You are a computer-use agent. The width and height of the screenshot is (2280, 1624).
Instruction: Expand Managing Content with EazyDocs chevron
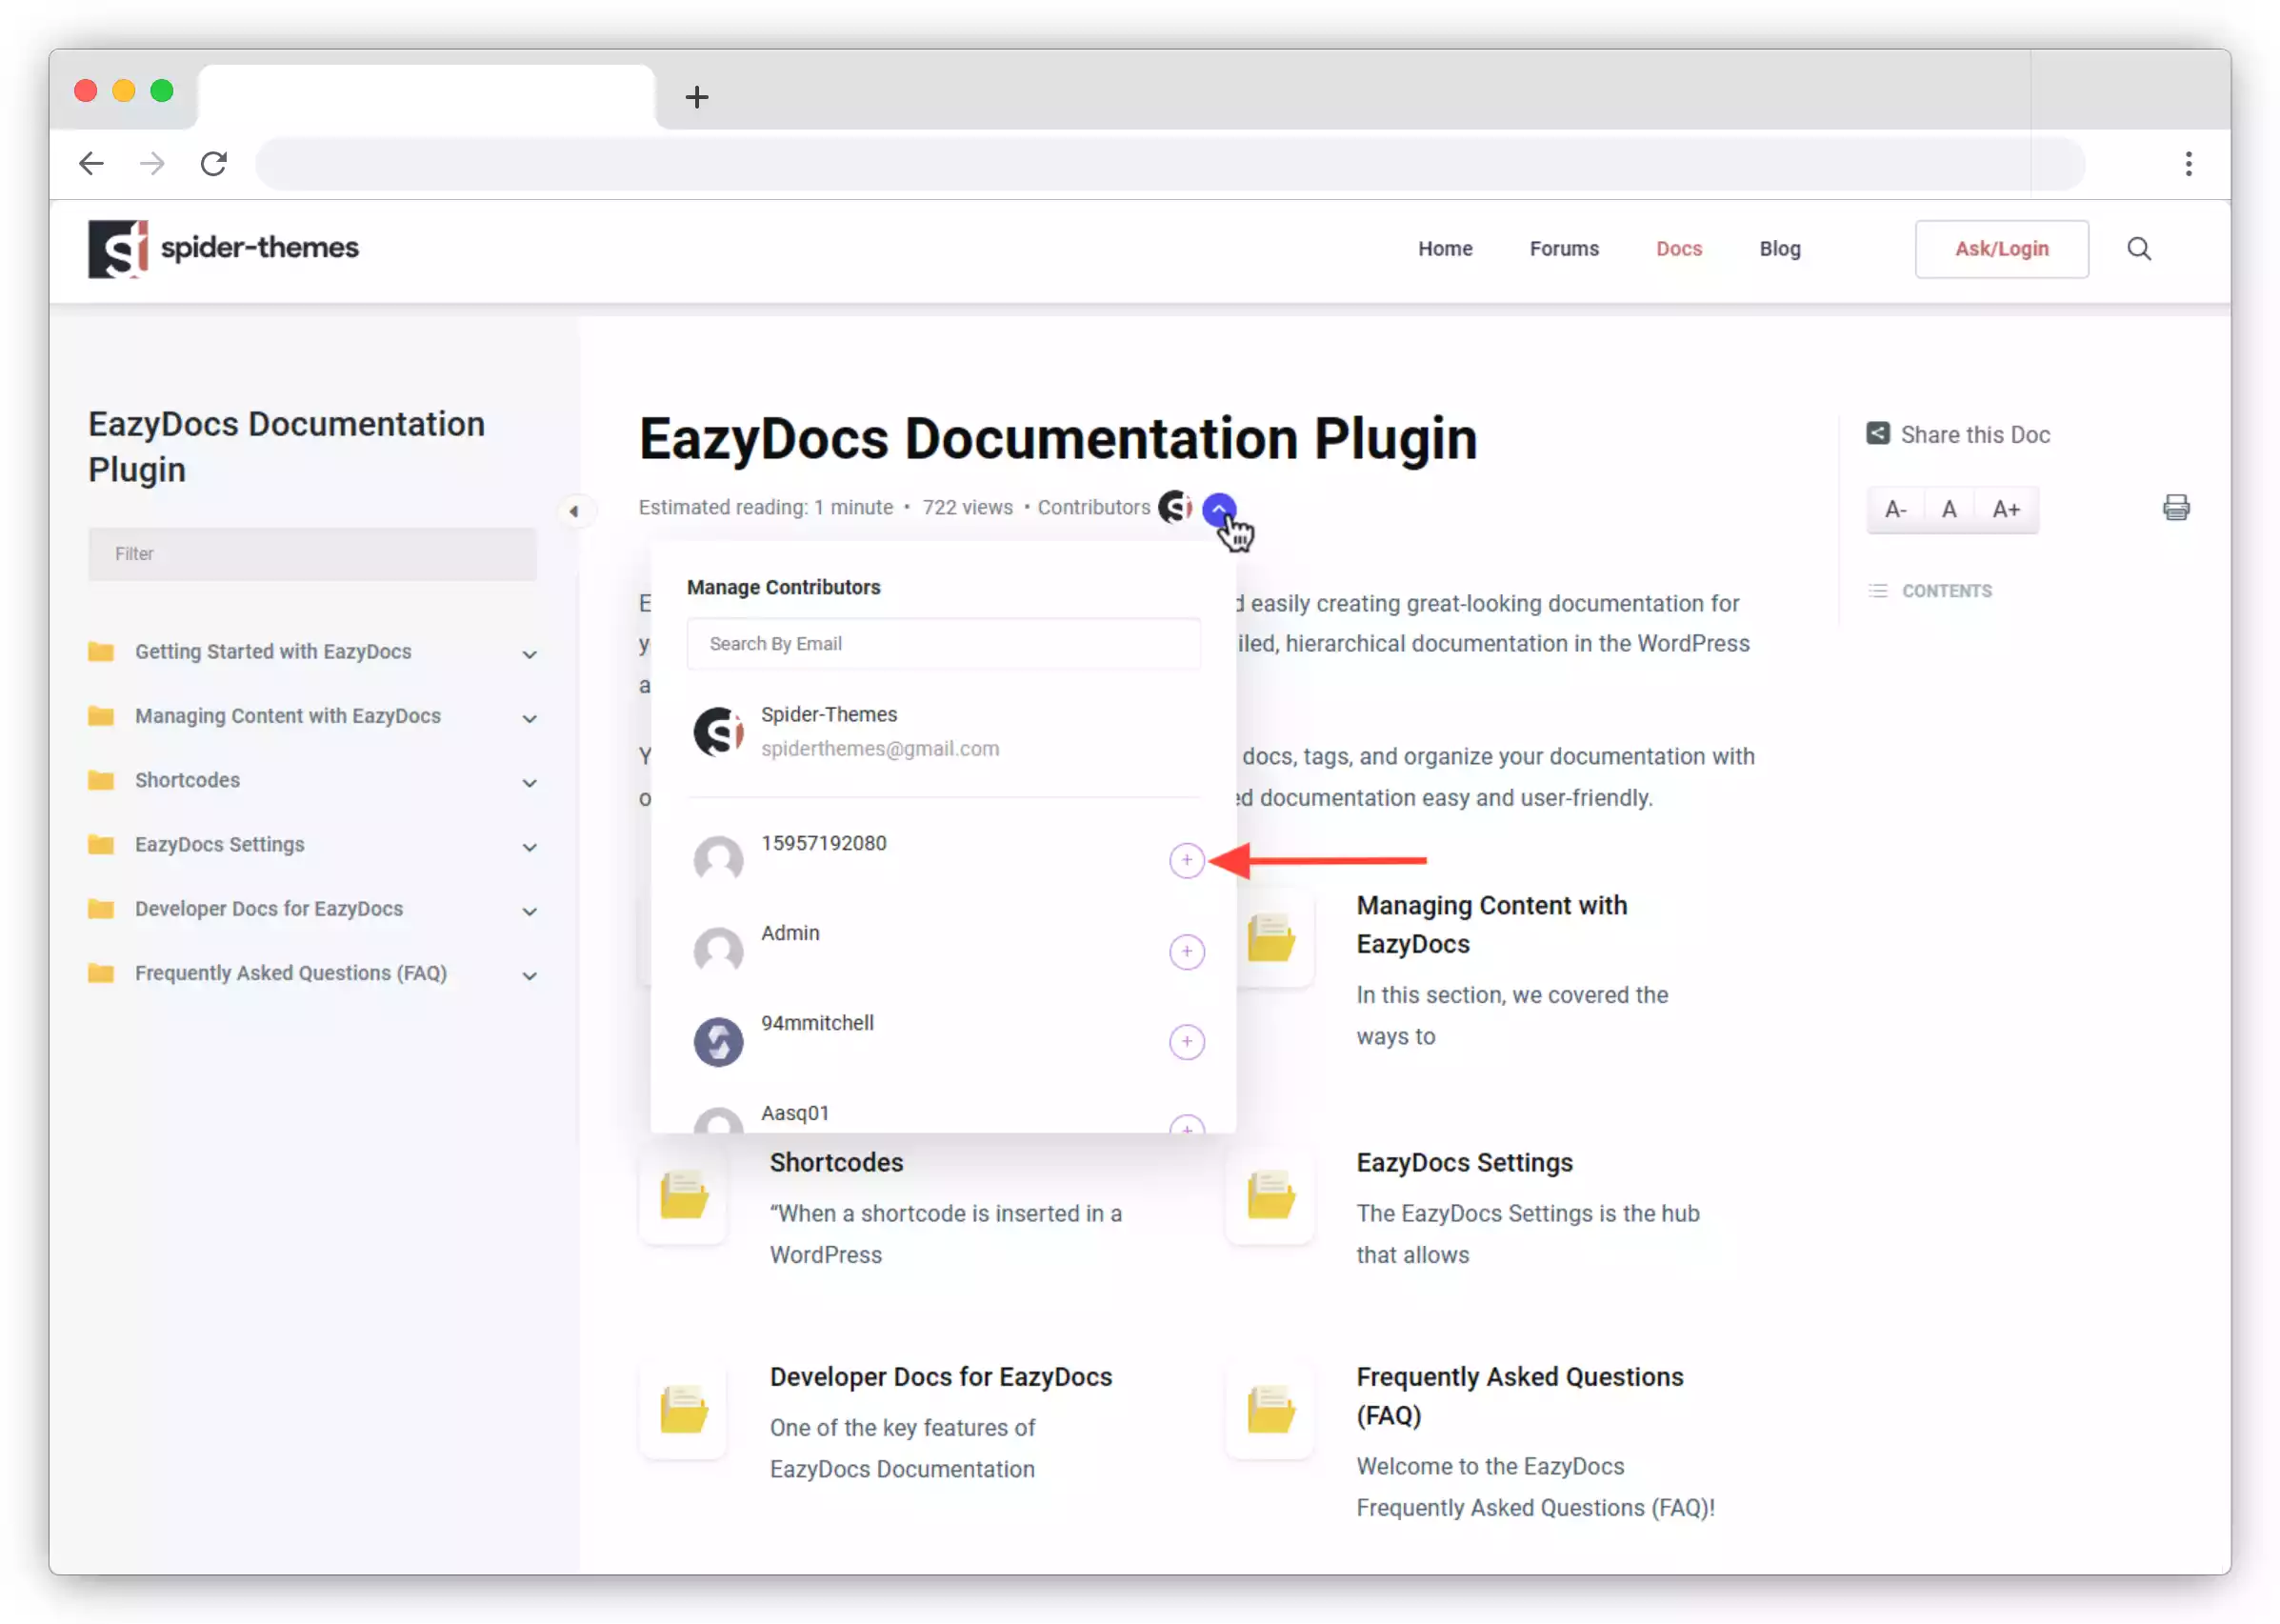529,718
